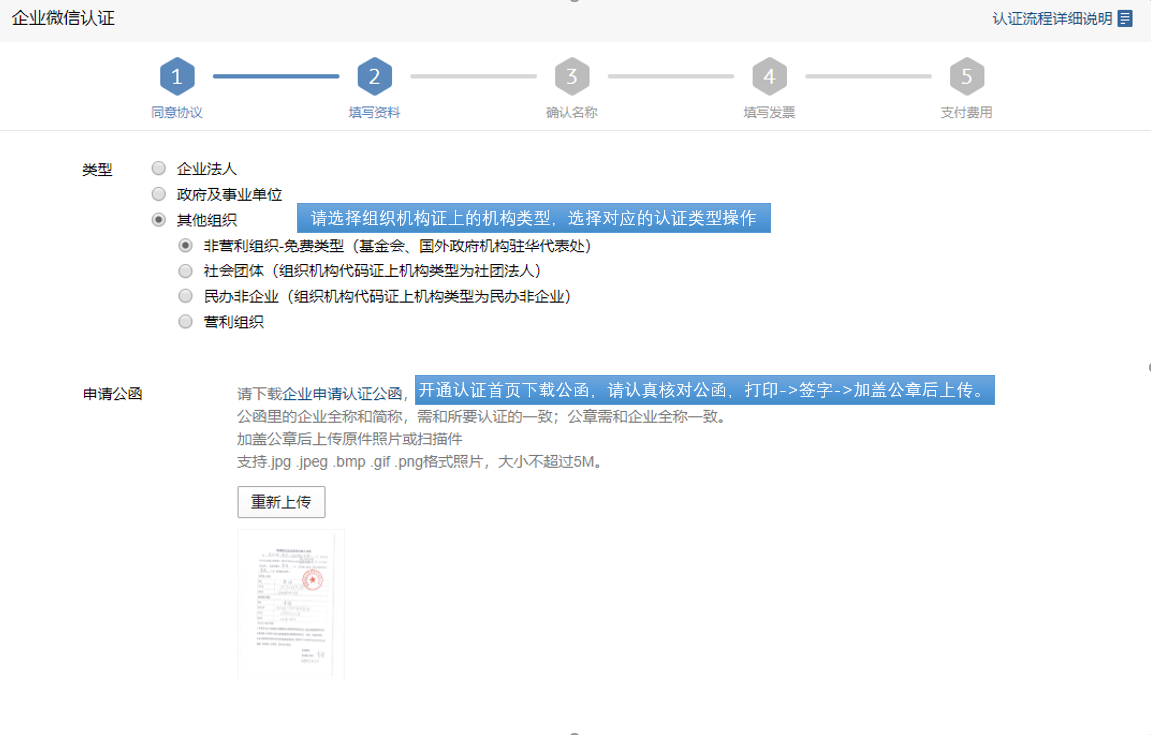The image size is (1151, 735).
Task: Select the 企业法人 radio button
Action: tap(158, 169)
